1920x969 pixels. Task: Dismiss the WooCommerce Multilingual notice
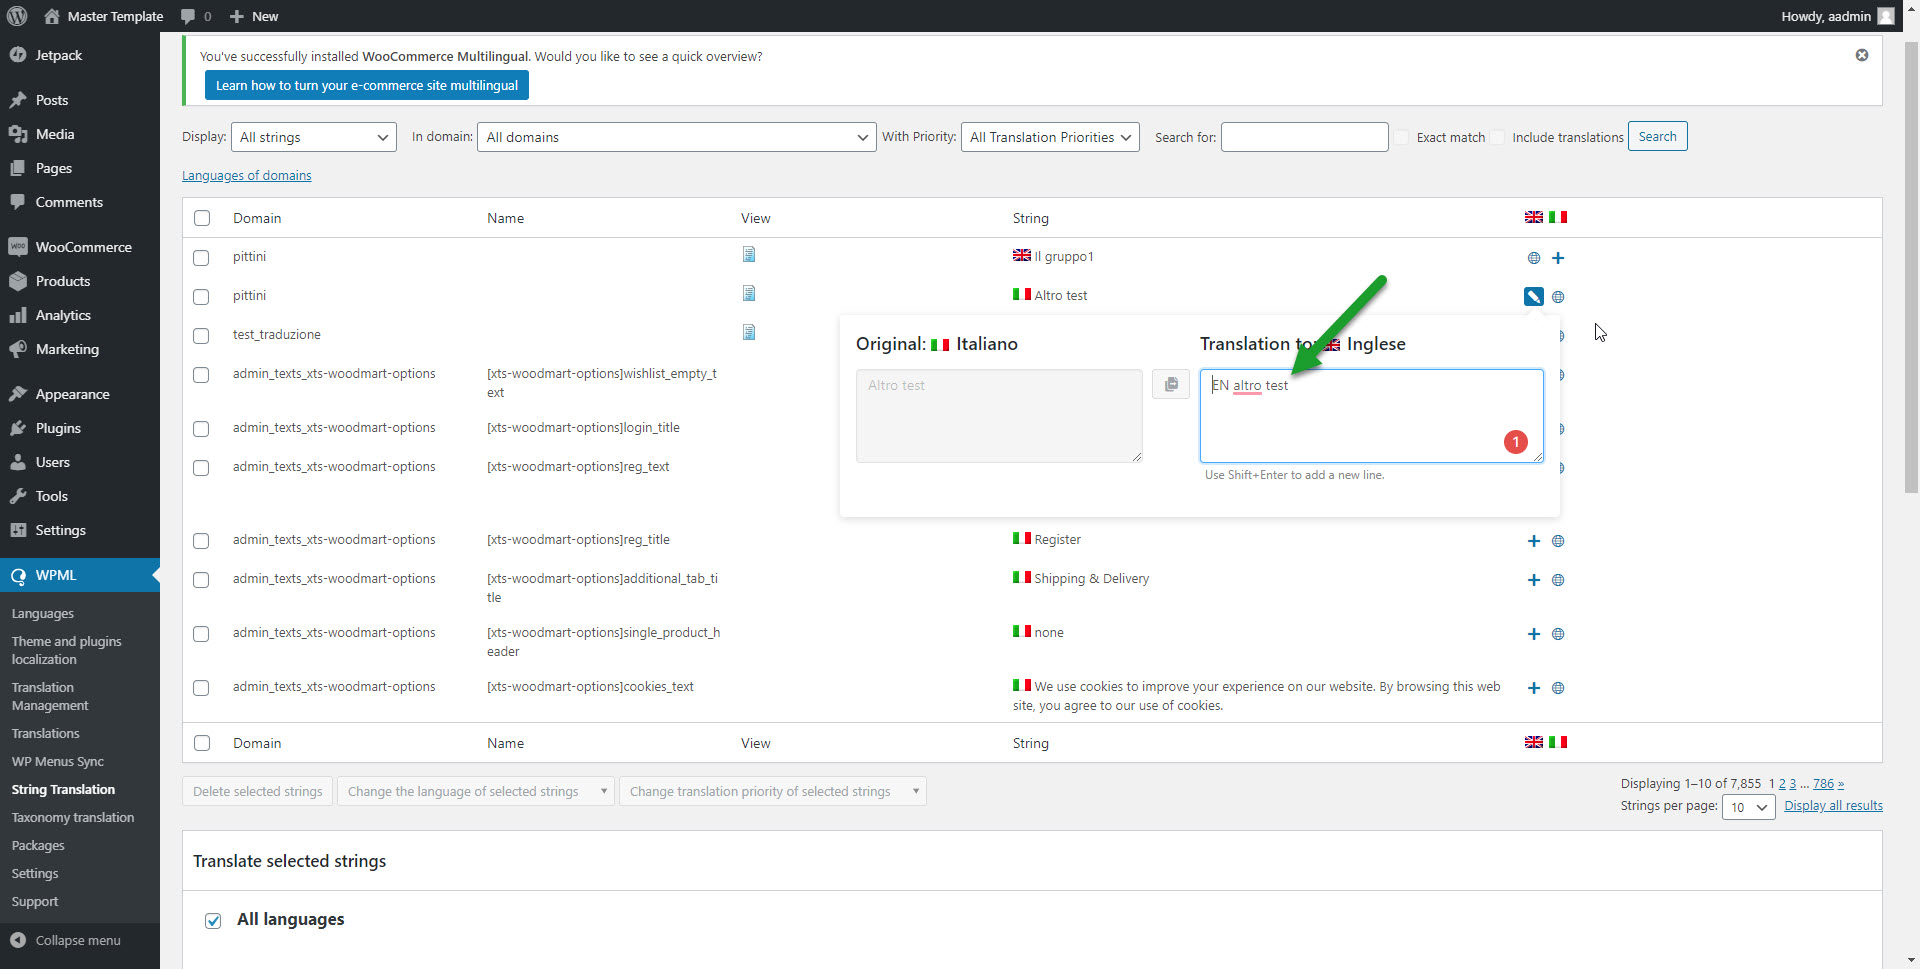click(x=1862, y=55)
